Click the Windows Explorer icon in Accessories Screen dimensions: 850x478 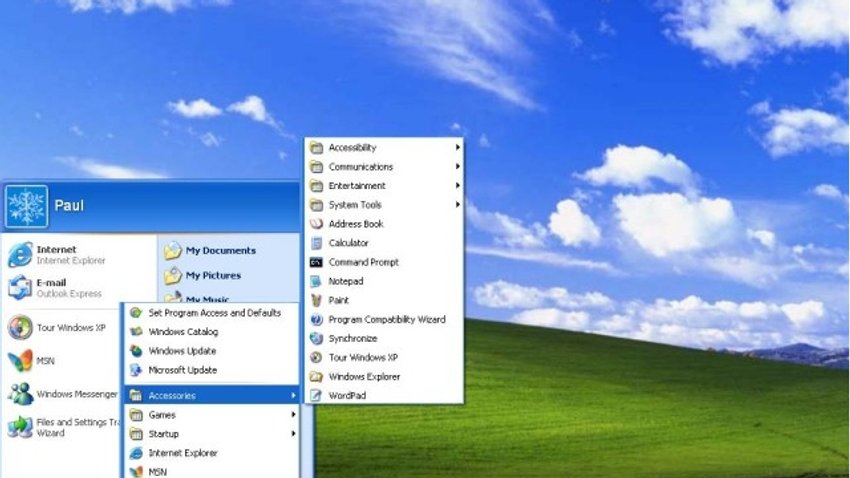pyautogui.click(x=316, y=377)
